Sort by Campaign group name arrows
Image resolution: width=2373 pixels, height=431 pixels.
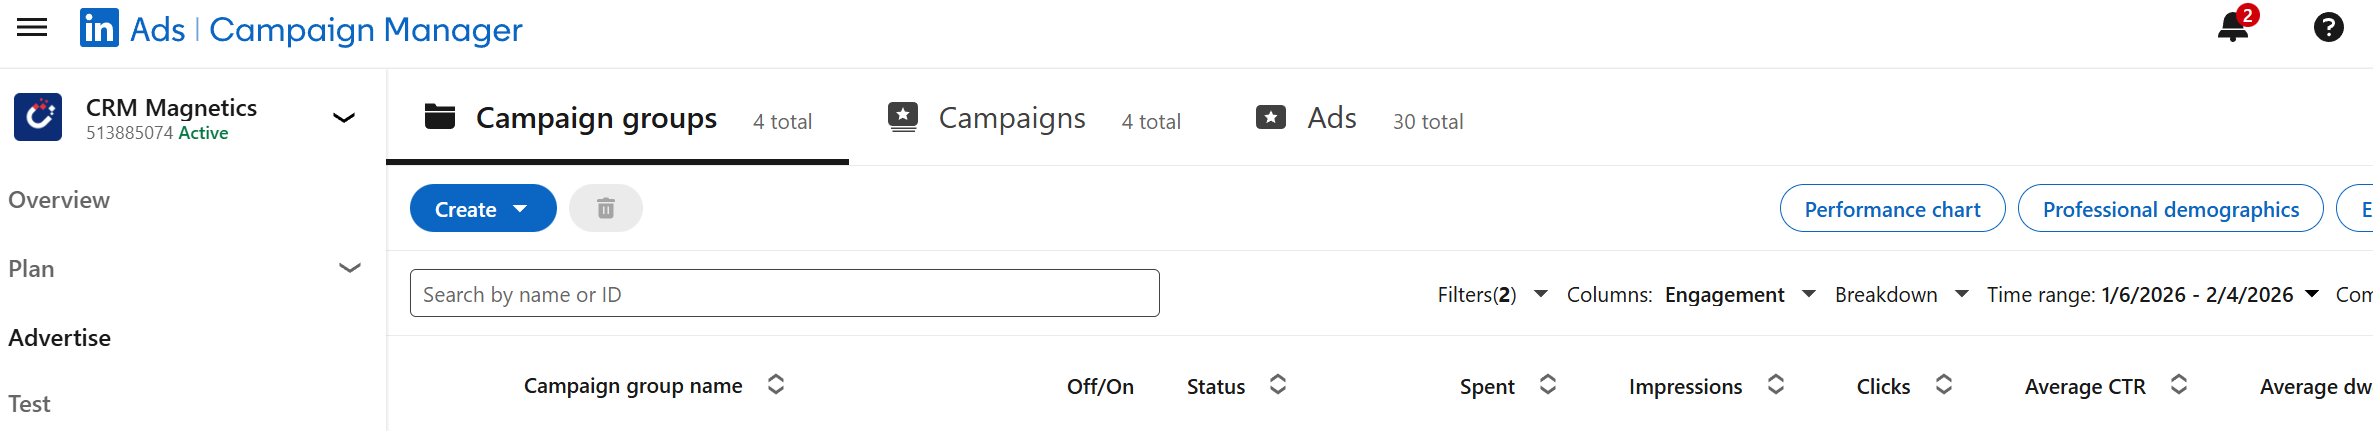776,385
